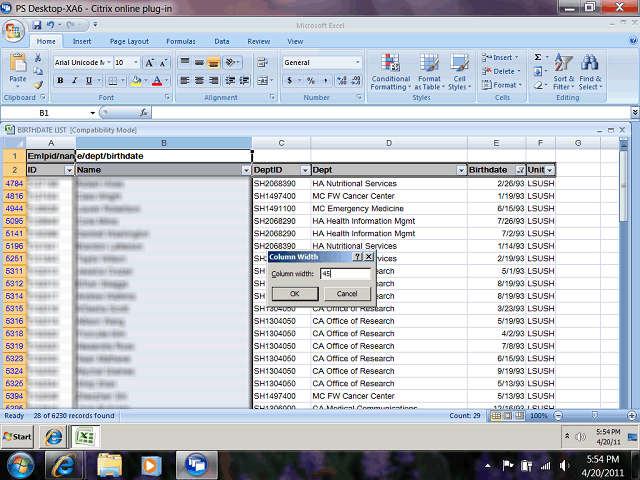The height and width of the screenshot is (480, 640).
Task: Click the Format as Table icon
Action: click(x=429, y=72)
